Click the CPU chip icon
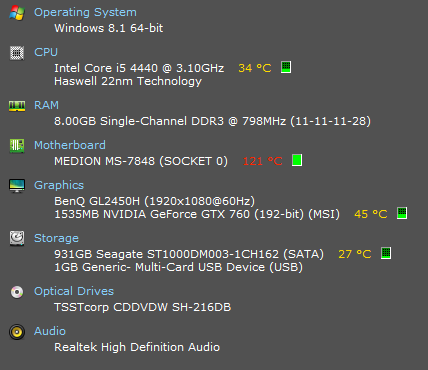428x370 pixels. 17,53
